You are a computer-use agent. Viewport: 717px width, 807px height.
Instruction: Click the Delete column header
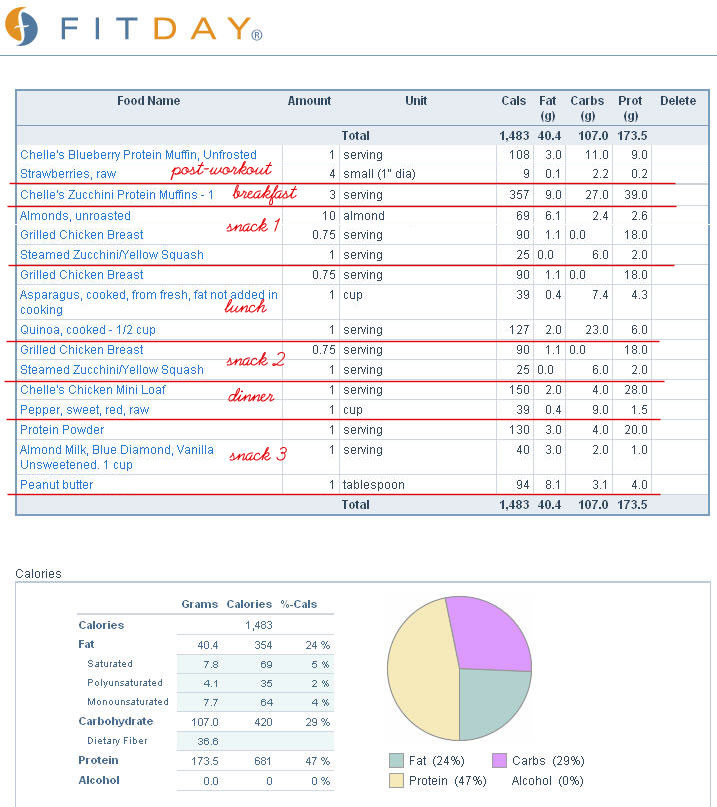tap(677, 101)
